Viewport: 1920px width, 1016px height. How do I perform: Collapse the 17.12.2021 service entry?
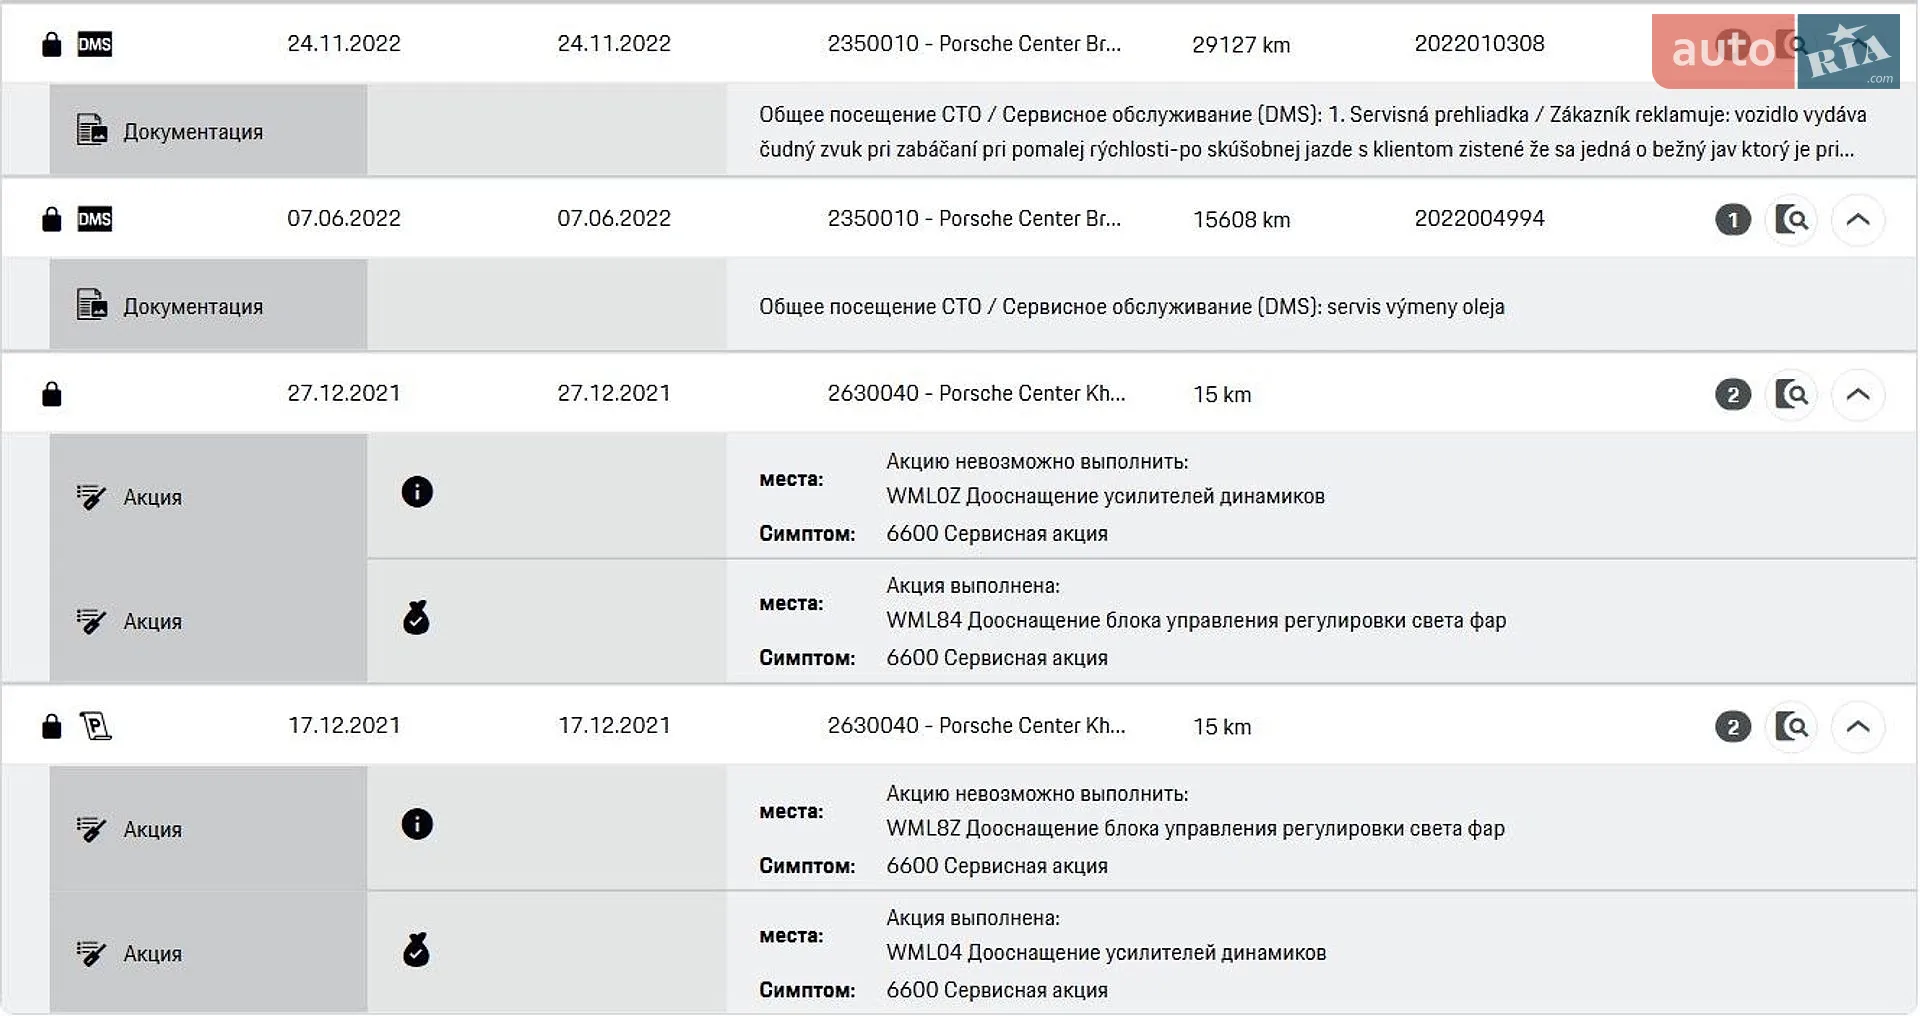coord(1858,727)
